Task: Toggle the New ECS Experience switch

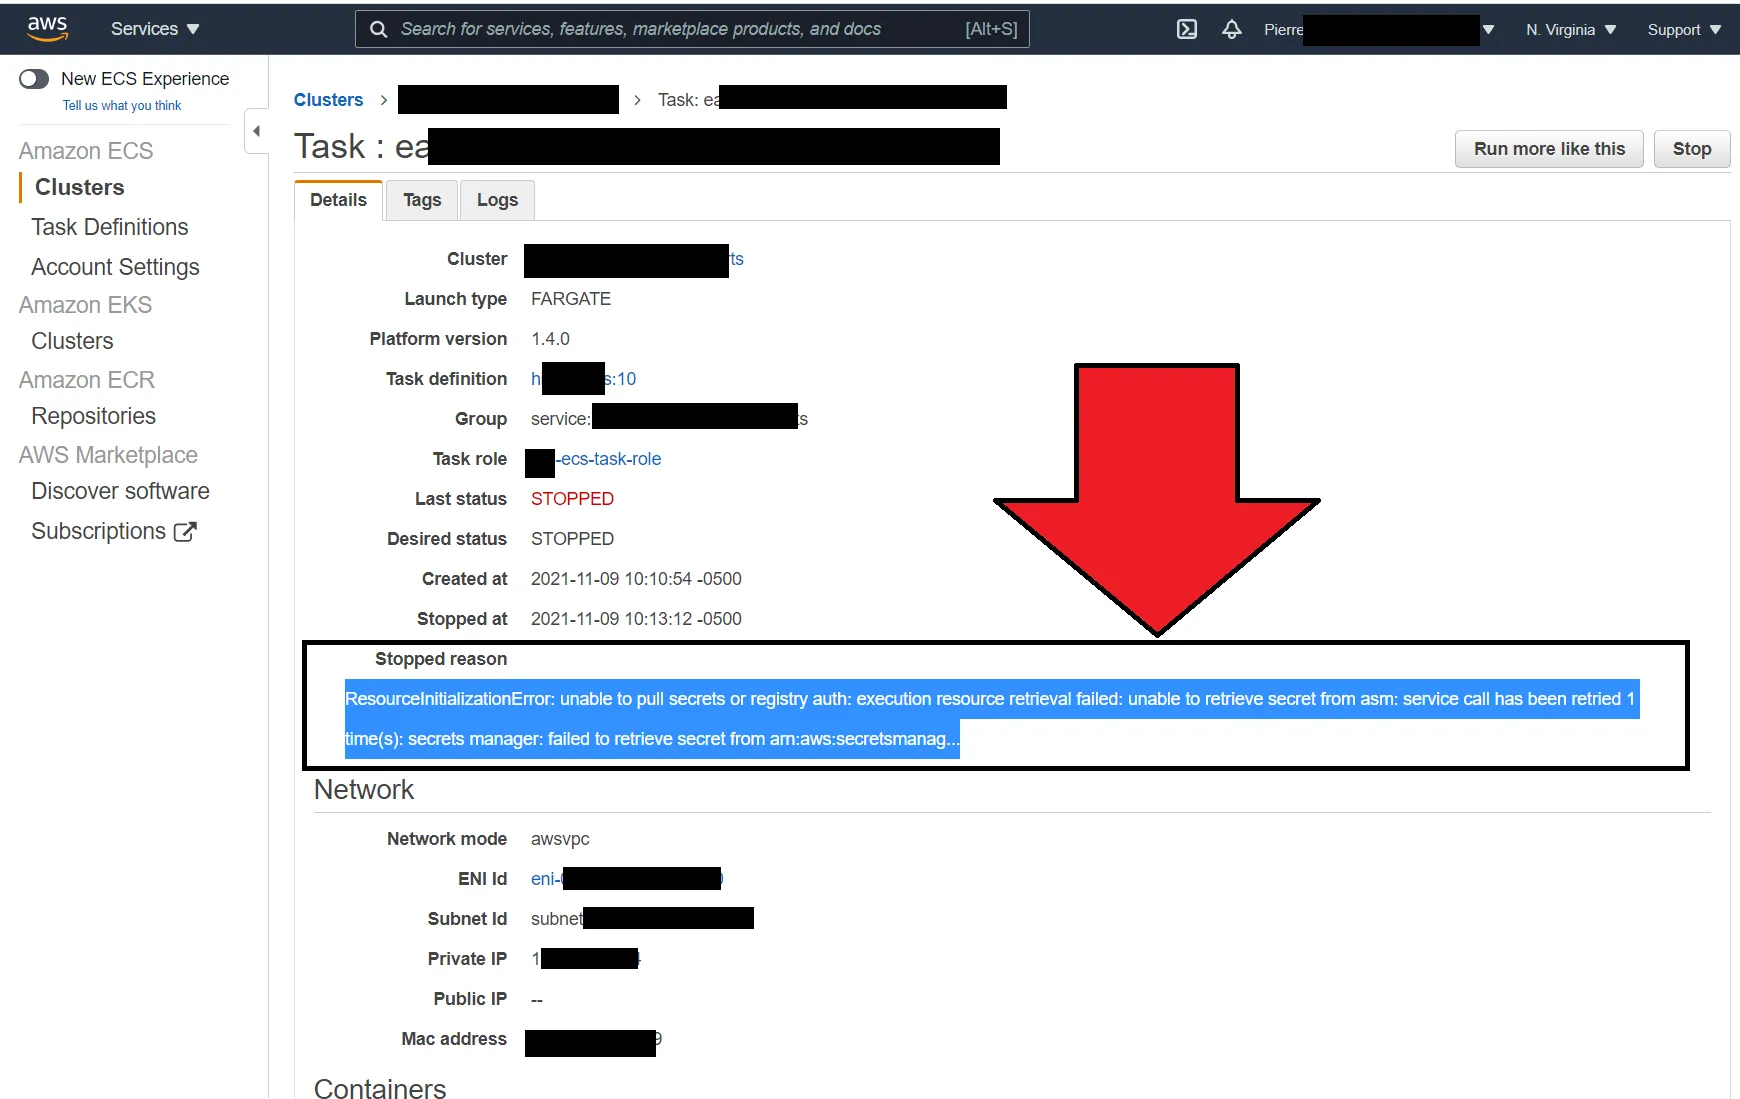Action: 34,79
